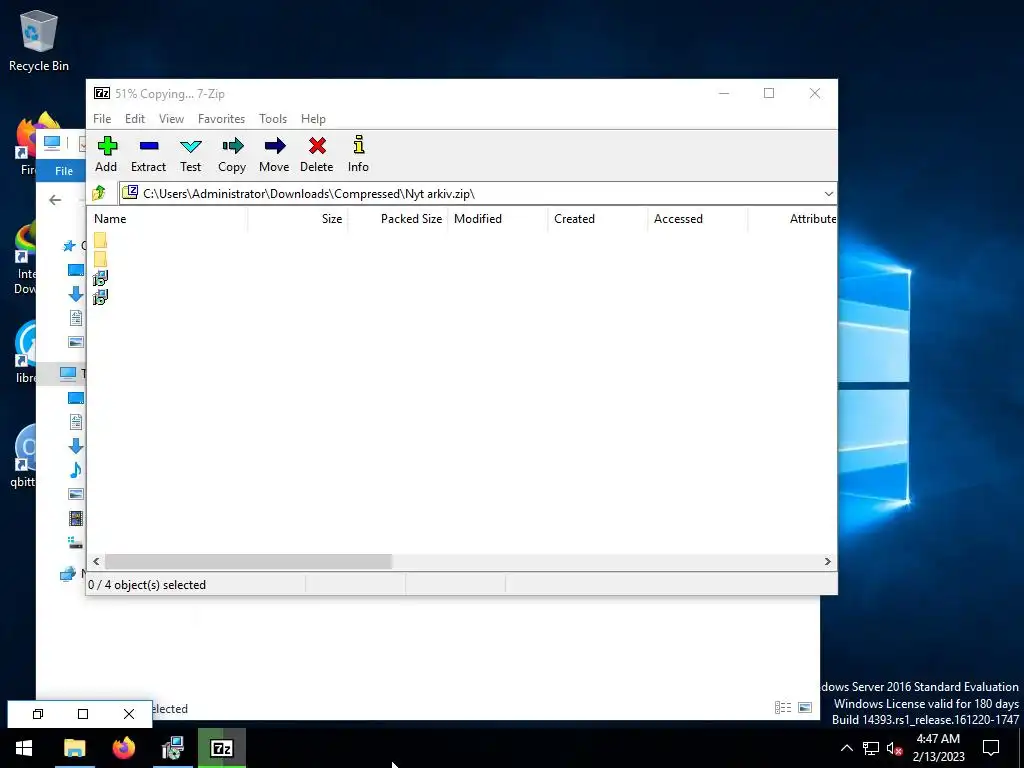The image size is (1024, 768).
Task: Click the Back arrow in File Explorer
Action: [55, 200]
